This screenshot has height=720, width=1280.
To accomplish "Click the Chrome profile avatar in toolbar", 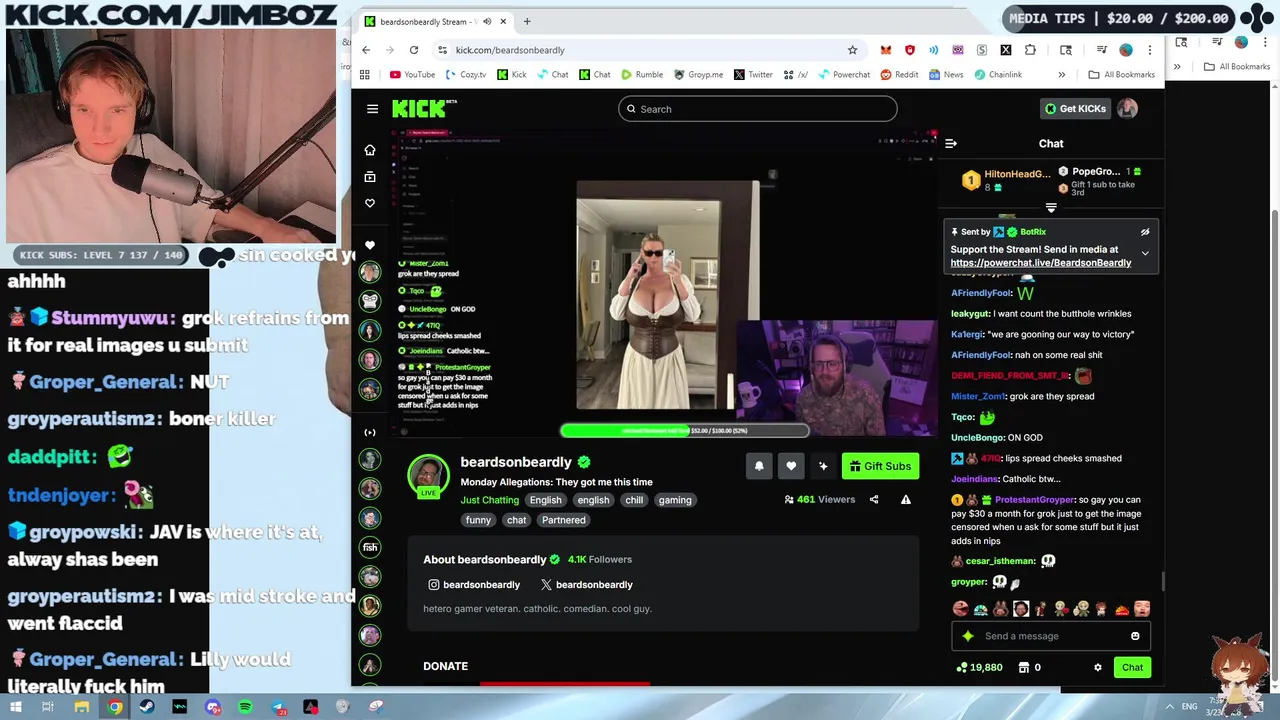I will click(x=1126, y=50).
